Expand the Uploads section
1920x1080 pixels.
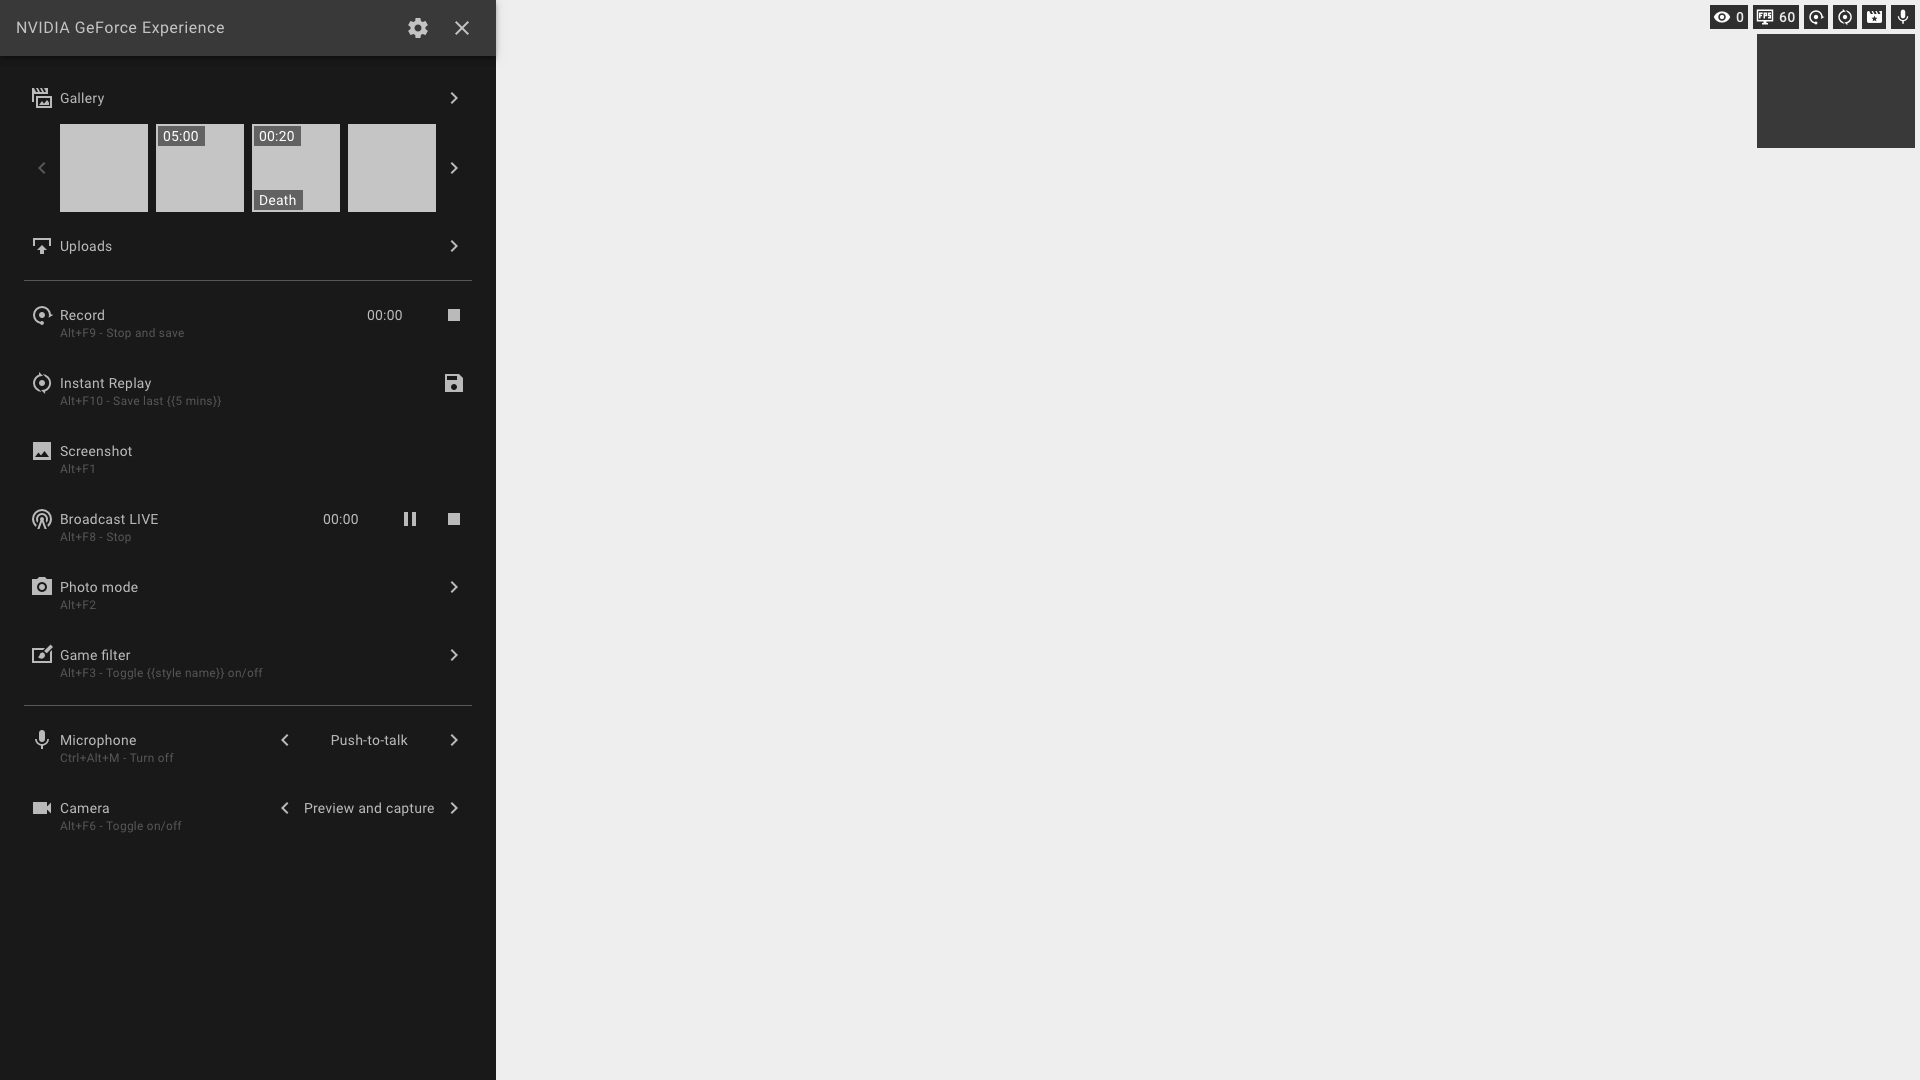[454, 245]
